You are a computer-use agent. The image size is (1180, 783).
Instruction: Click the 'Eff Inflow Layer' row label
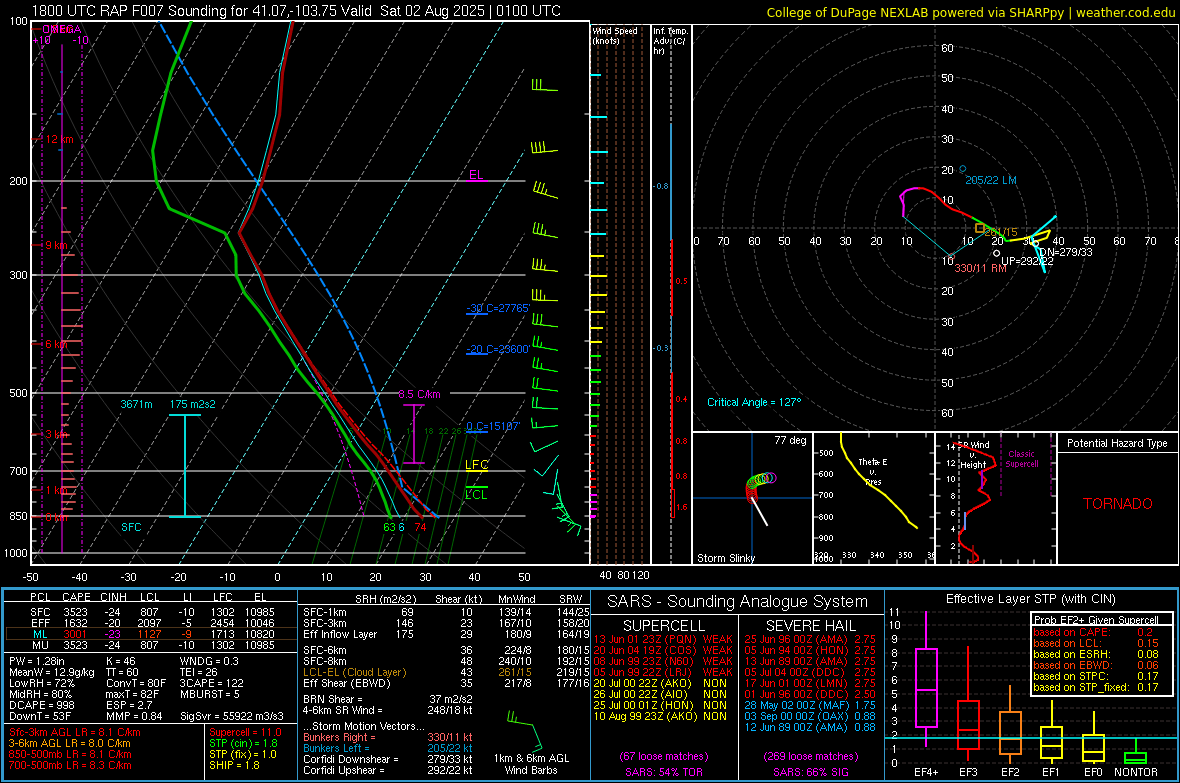pyautogui.click(x=339, y=634)
